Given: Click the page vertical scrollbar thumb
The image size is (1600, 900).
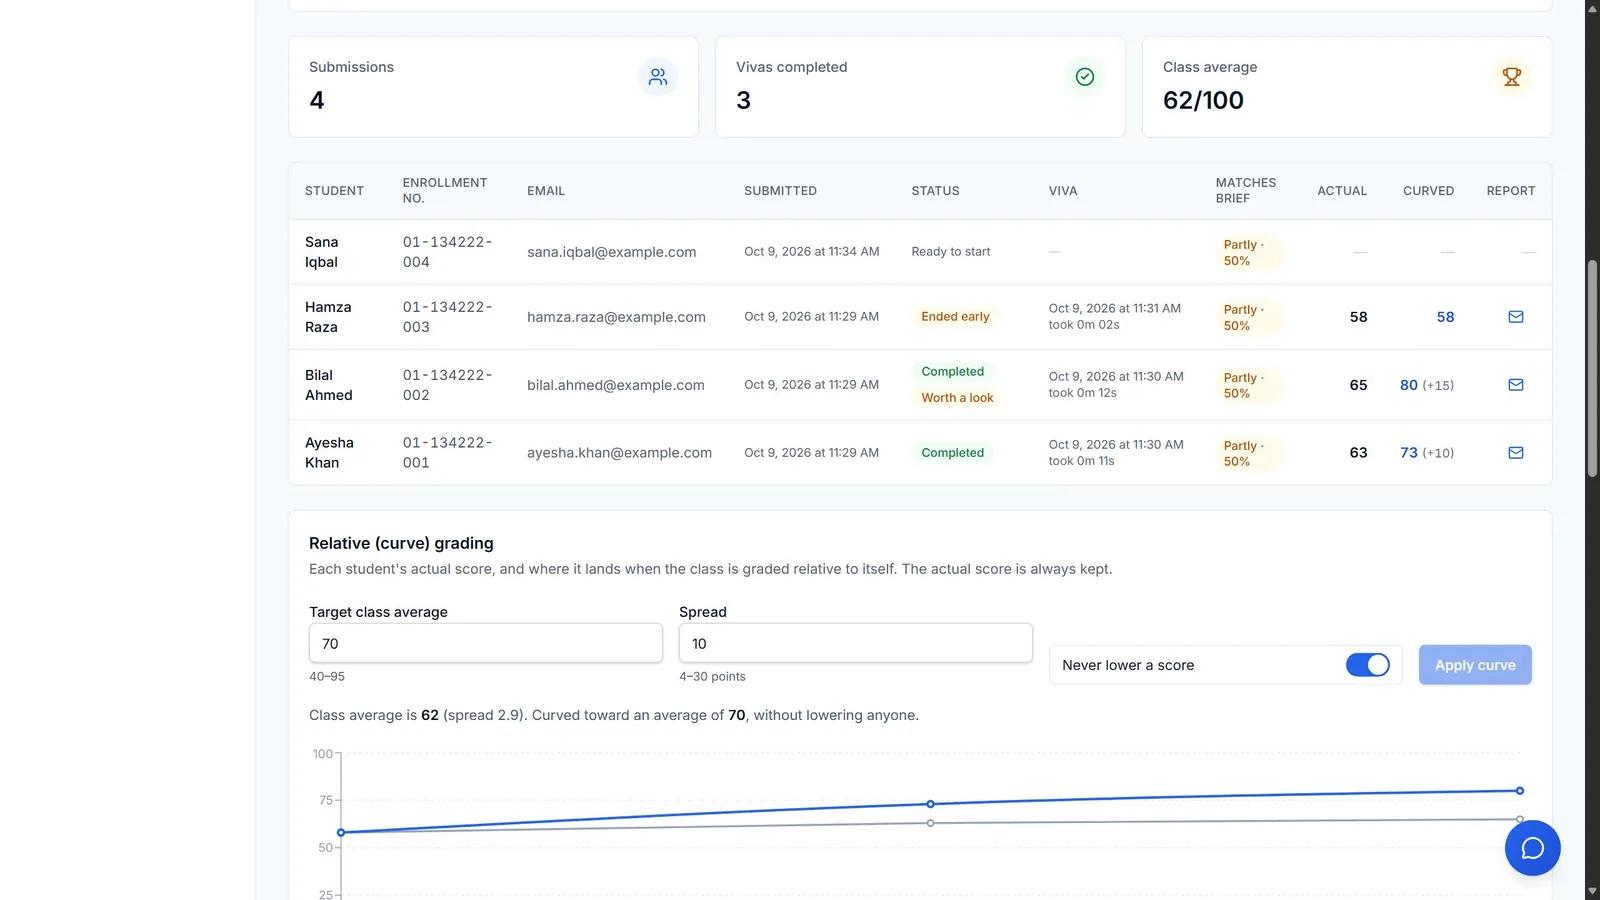Looking at the screenshot, I should point(1592,368).
